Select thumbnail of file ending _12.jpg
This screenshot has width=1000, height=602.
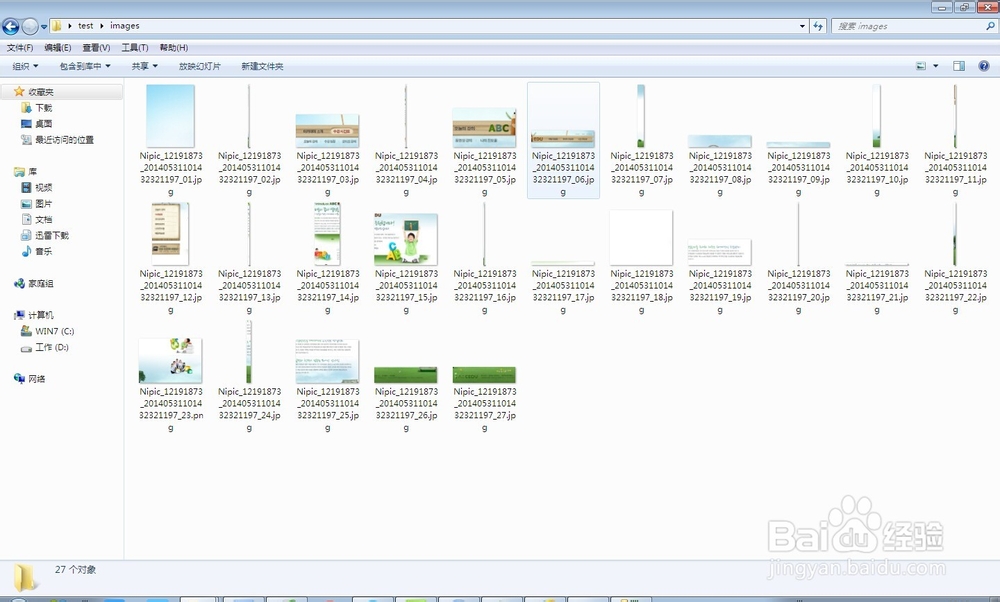coord(170,233)
